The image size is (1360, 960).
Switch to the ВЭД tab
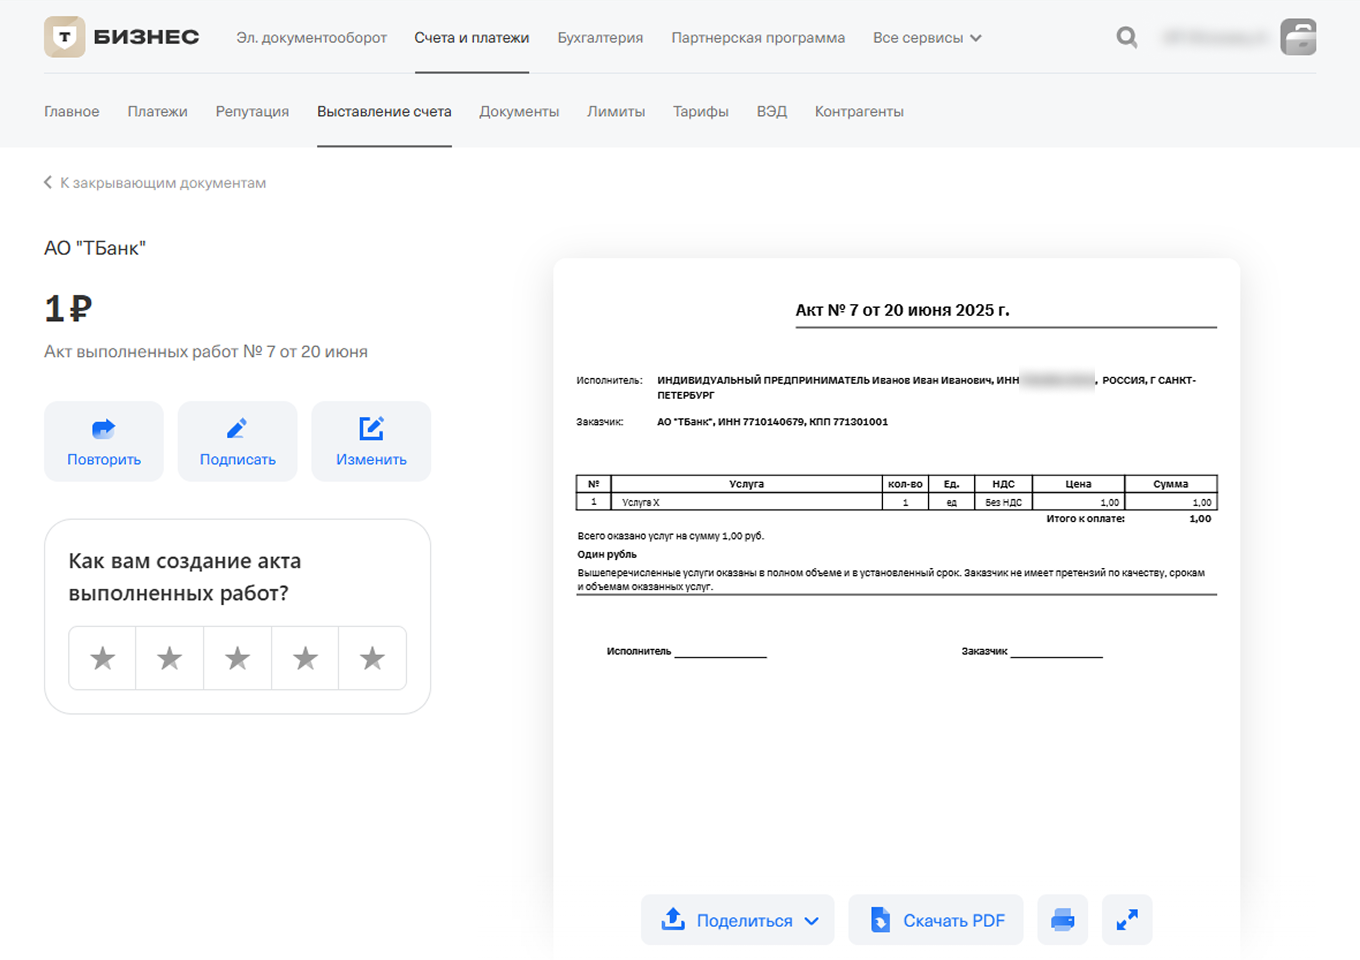(x=772, y=112)
